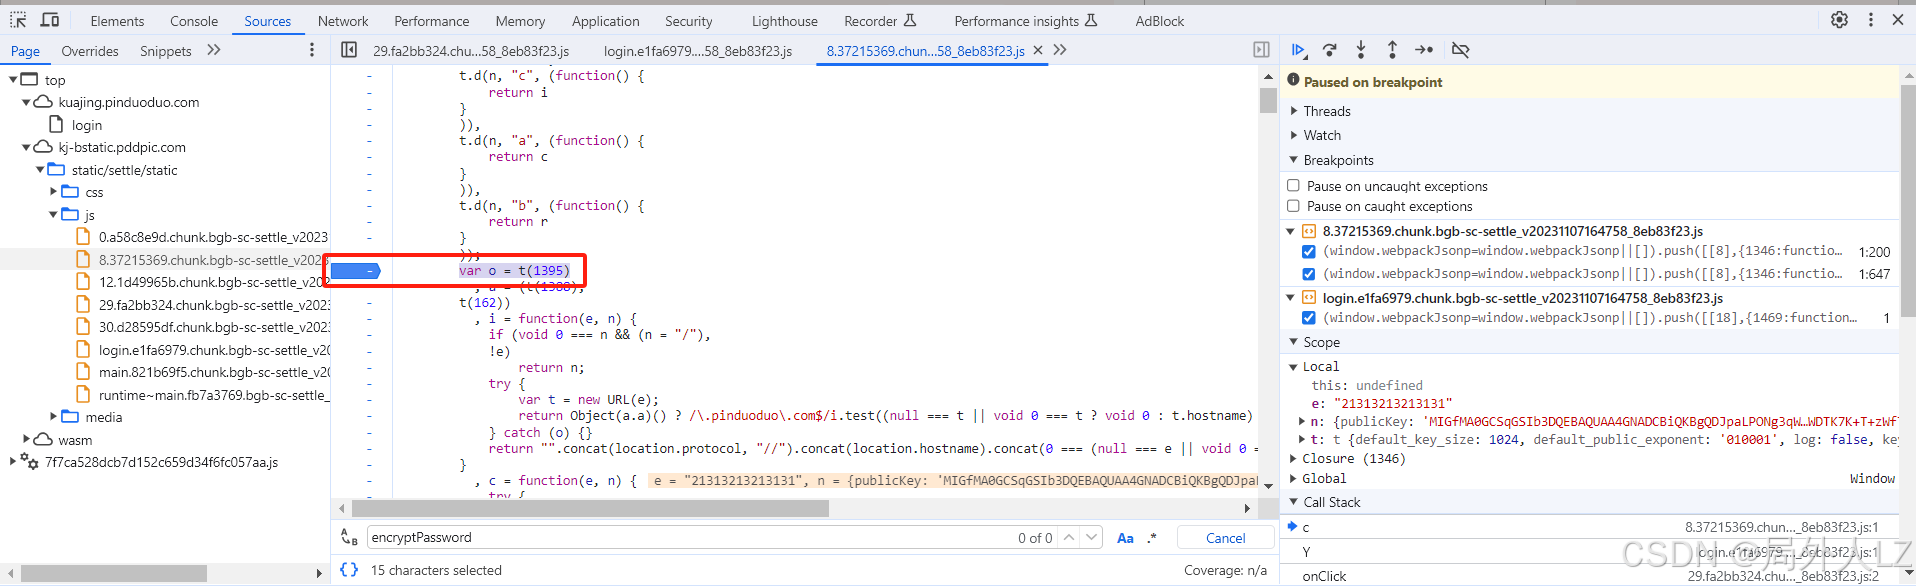This screenshot has width=1916, height=586.
Task: Show more navigator tabs chevron
Action: coord(214,50)
